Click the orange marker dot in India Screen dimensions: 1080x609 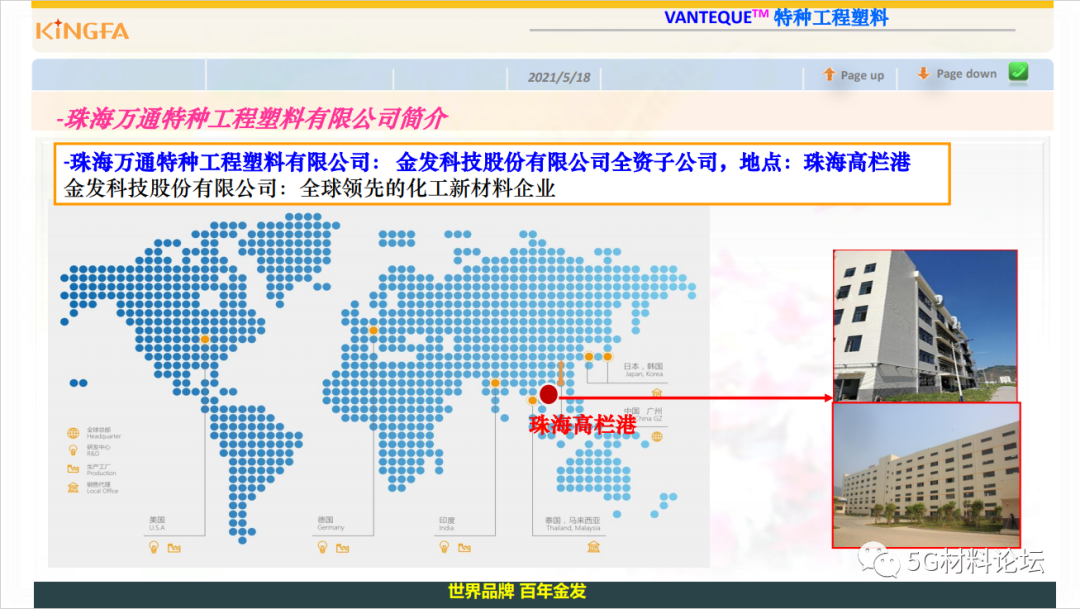tap(495, 383)
